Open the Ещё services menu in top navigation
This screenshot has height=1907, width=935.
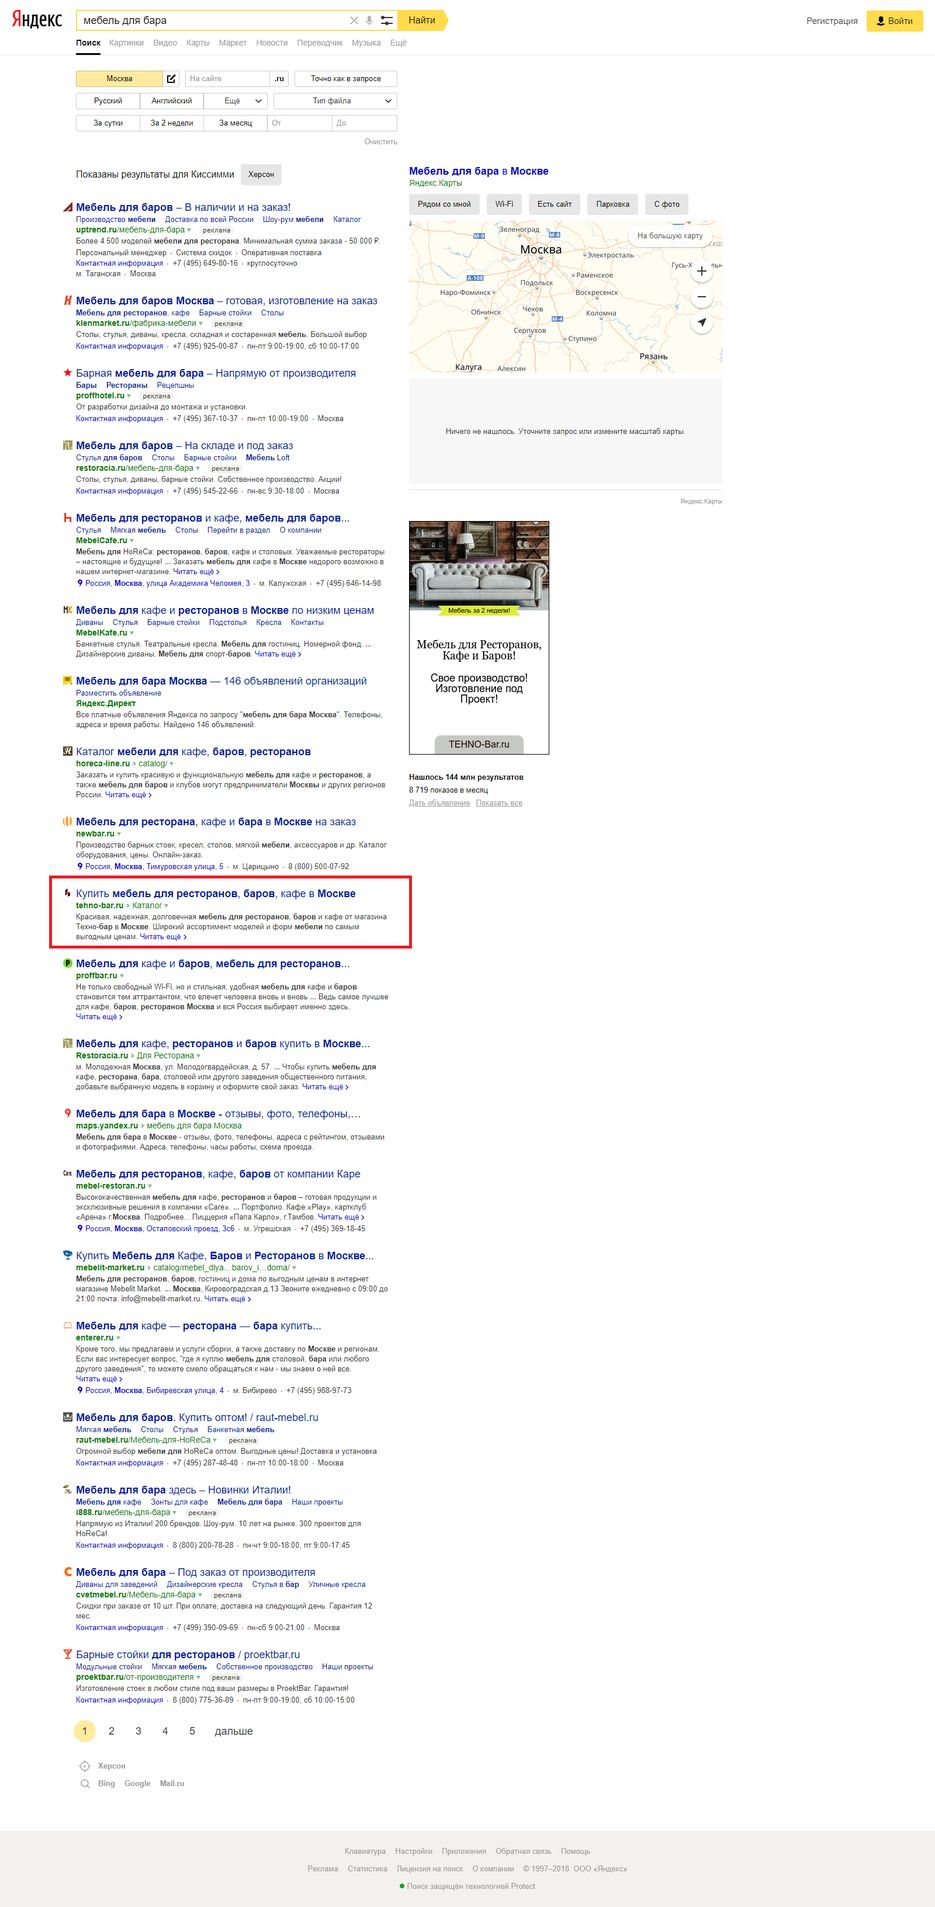point(398,43)
